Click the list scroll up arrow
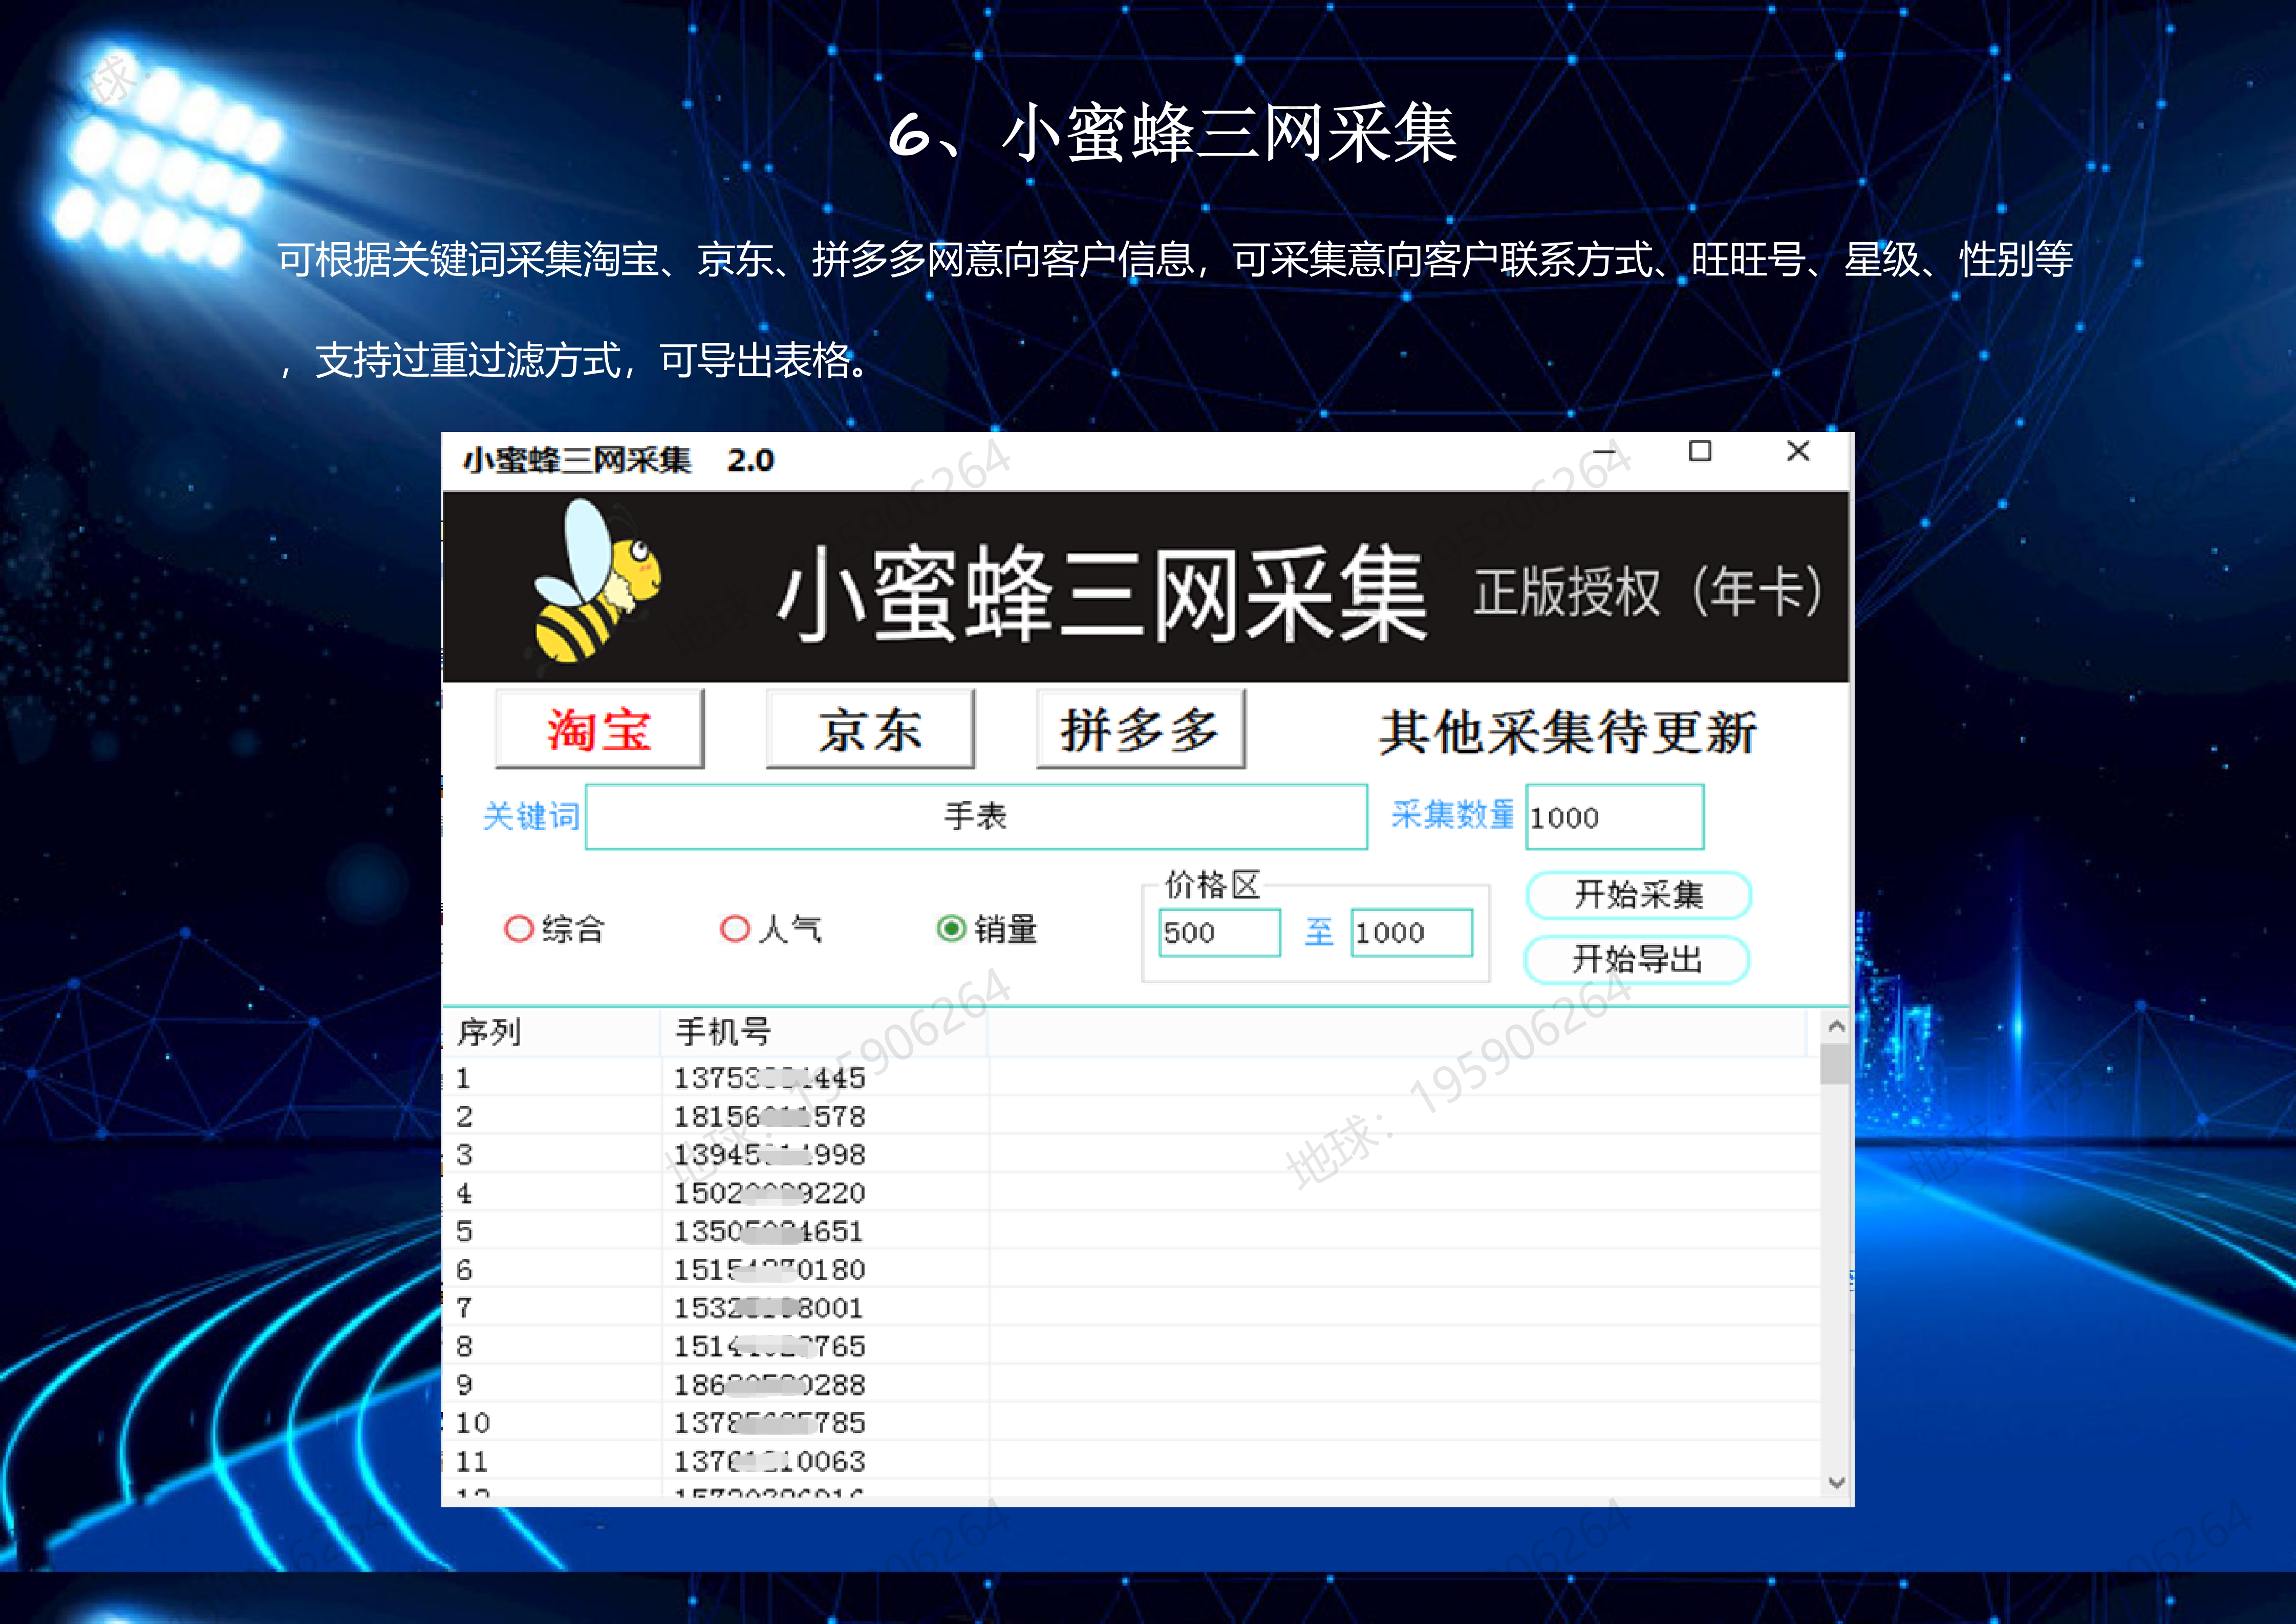 point(1835,1026)
